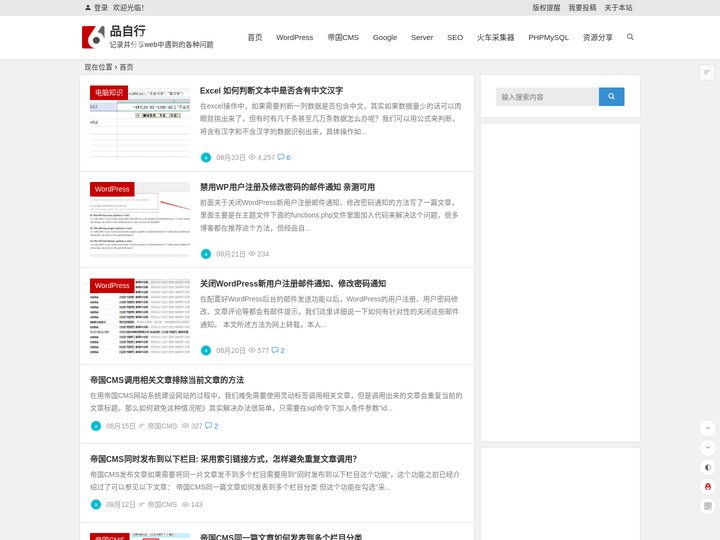Open the 火车采集器 navigation menu item
Image resolution: width=720 pixels, height=540 pixels.
[x=495, y=37]
